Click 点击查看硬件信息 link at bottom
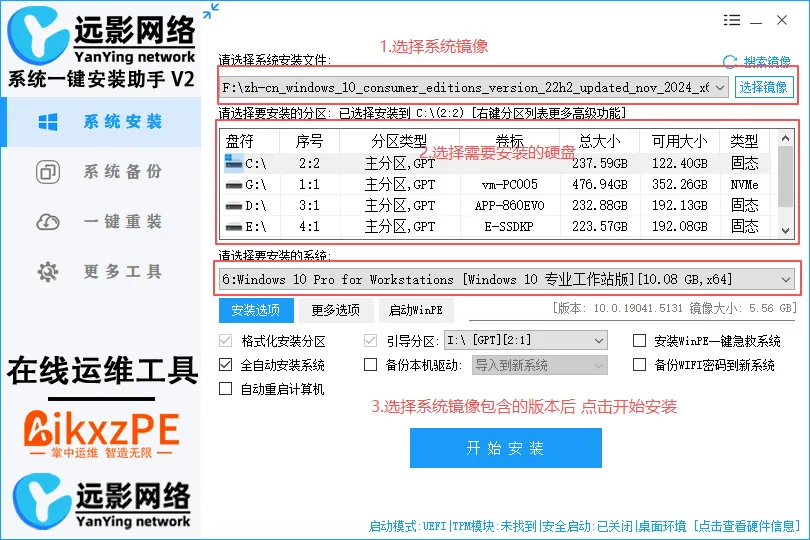Screen dimensions: 810x540 pyautogui.click(x=747, y=527)
